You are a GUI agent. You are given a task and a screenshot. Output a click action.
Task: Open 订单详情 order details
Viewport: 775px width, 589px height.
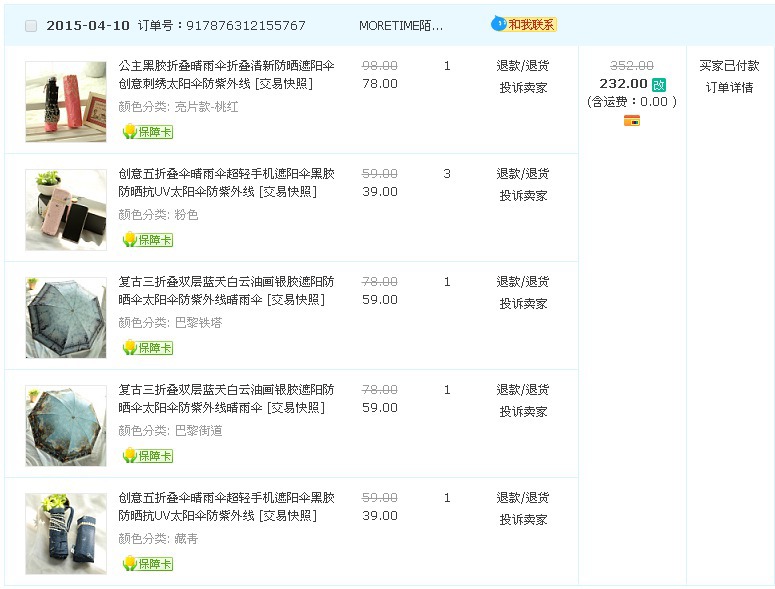click(x=730, y=87)
